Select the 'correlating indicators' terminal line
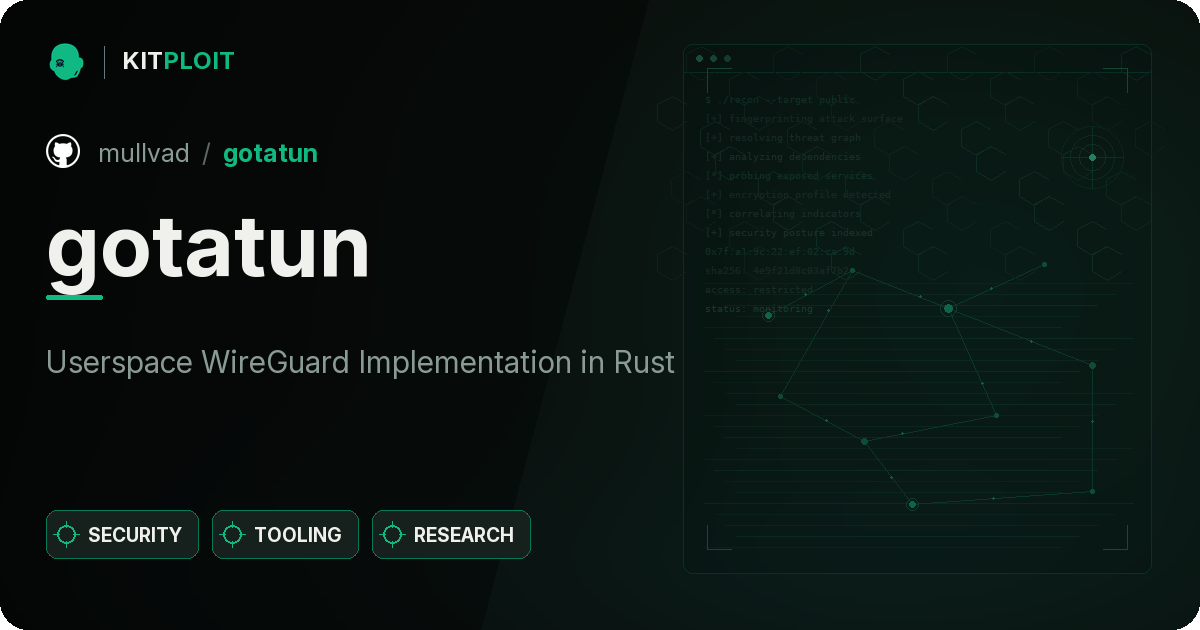 pos(783,214)
